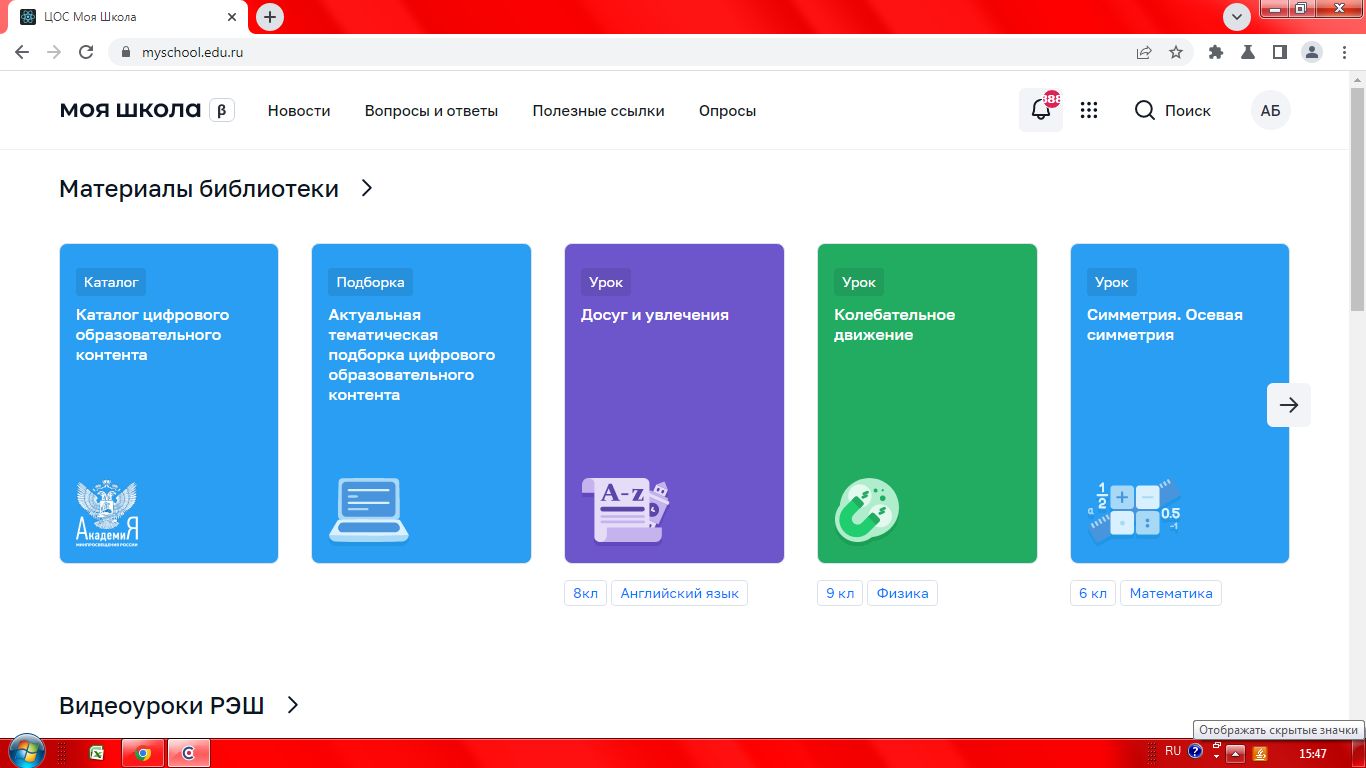Open Вопросы и ответы menu item
The image size is (1366, 768).
coord(431,111)
